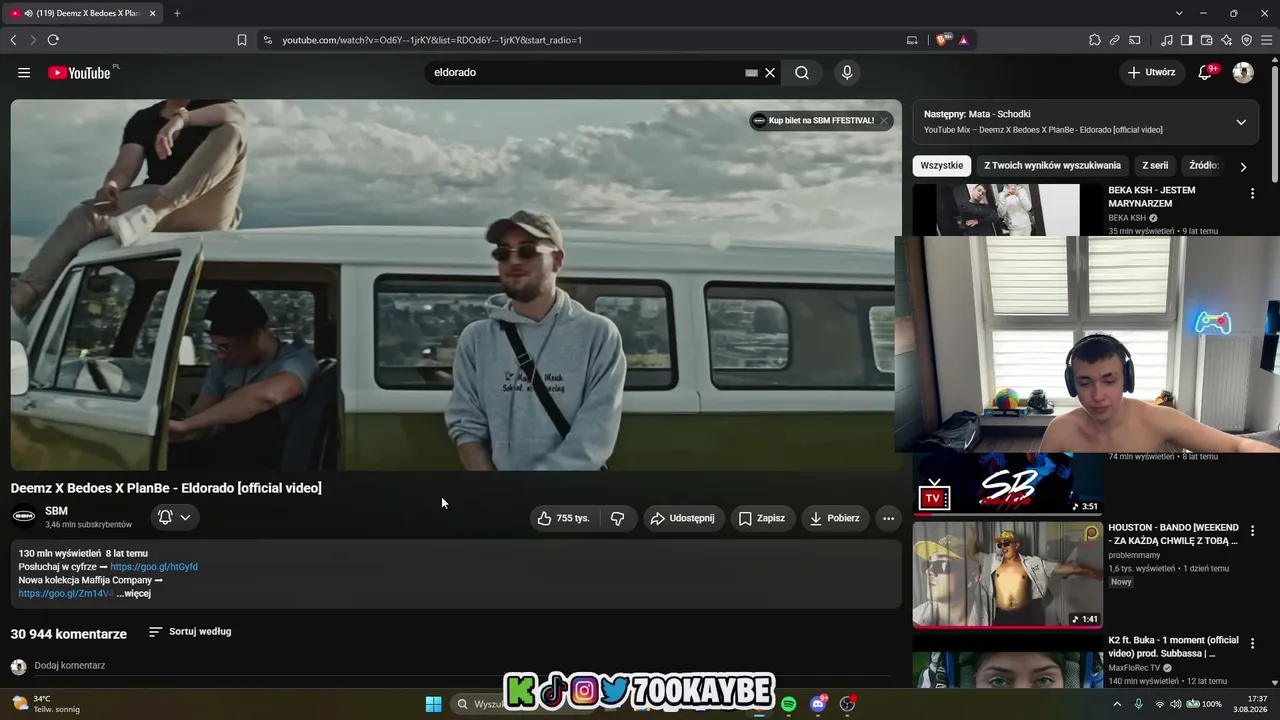Click the Pobierz download button

pos(835,518)
